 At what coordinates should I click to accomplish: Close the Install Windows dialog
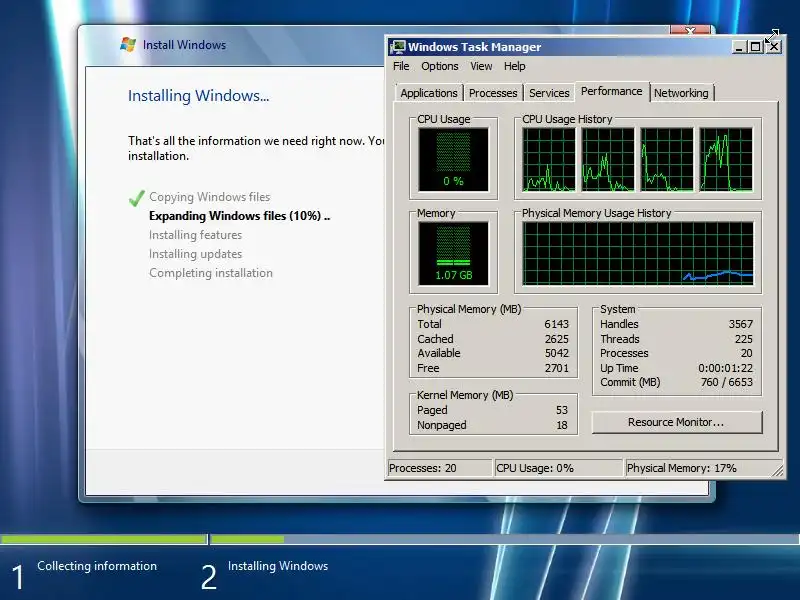point(690,30)
